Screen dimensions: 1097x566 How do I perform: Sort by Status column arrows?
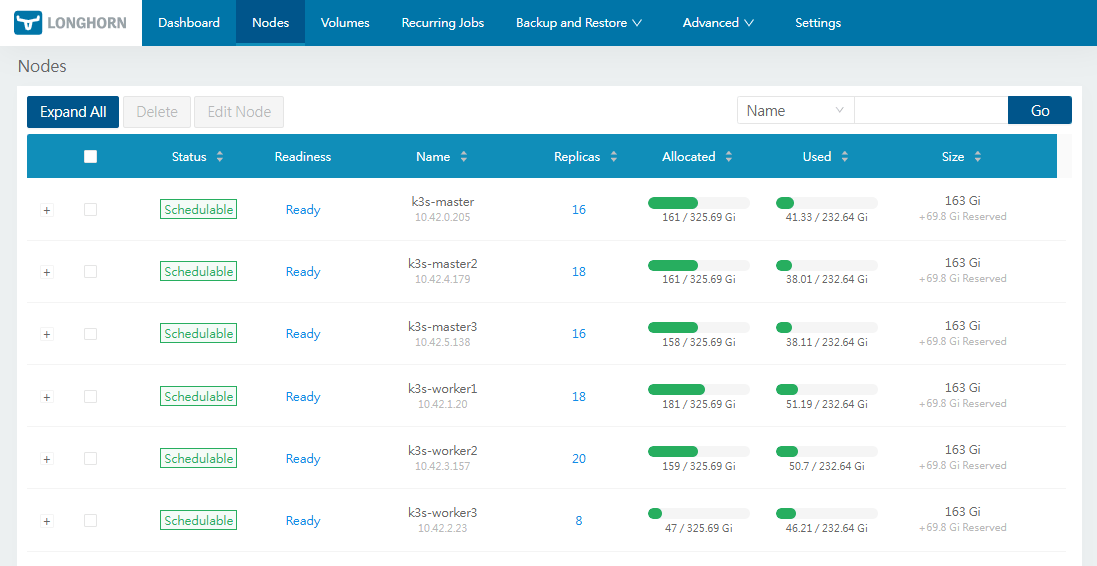tap(220, 157)
